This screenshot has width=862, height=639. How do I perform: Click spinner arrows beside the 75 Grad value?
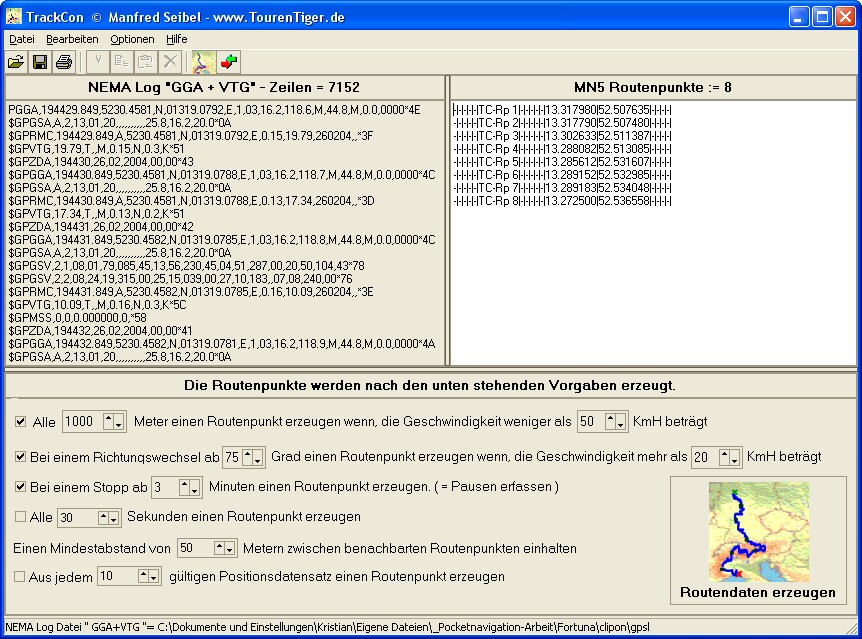tap(254, 457)
